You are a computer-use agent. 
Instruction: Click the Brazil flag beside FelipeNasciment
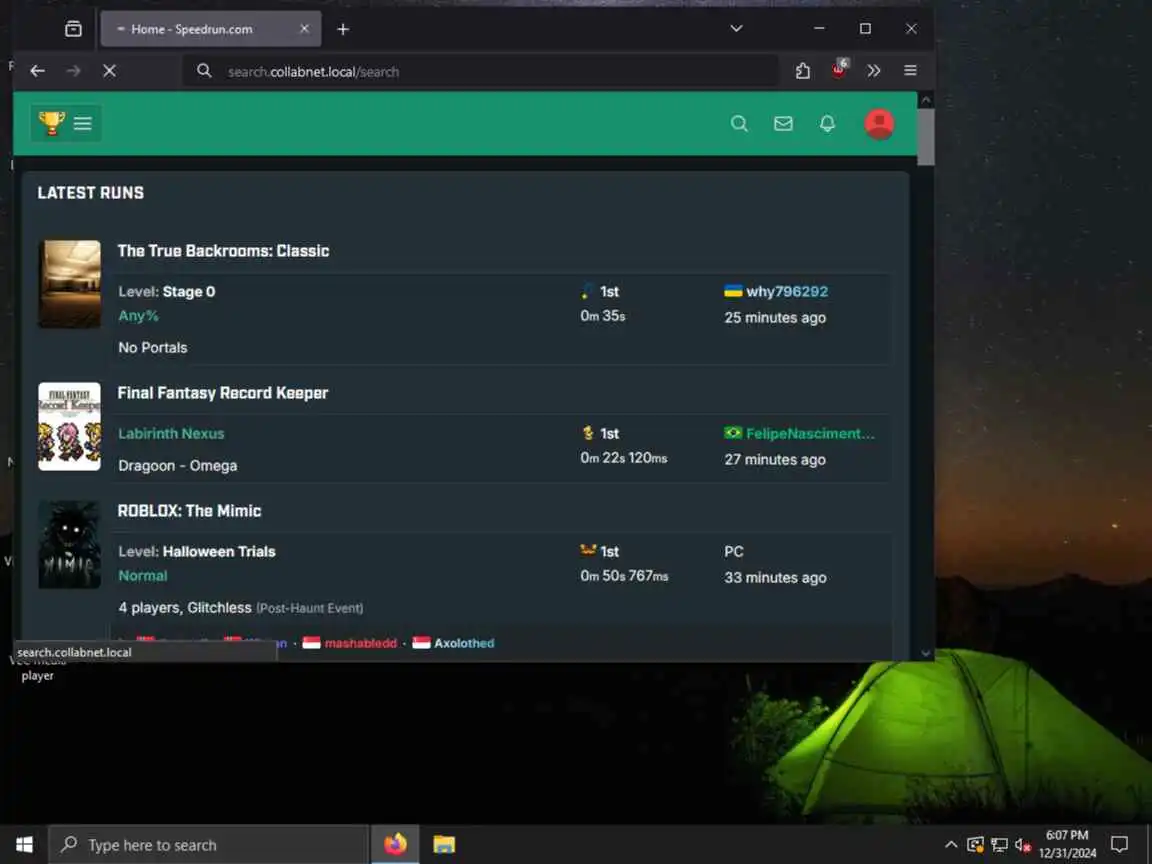click(733, 433)
